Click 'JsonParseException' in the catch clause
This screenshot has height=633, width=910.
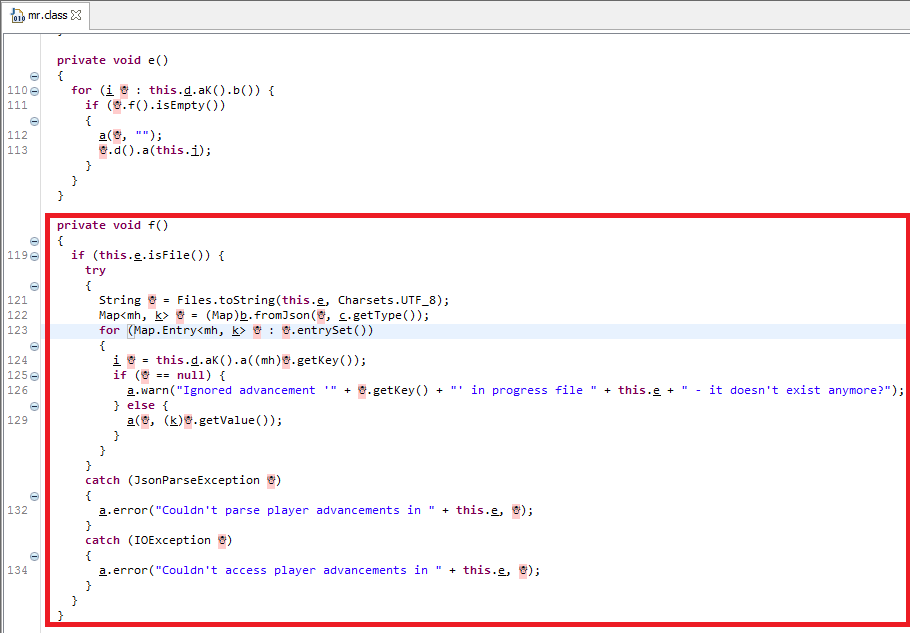click(197, 480)
